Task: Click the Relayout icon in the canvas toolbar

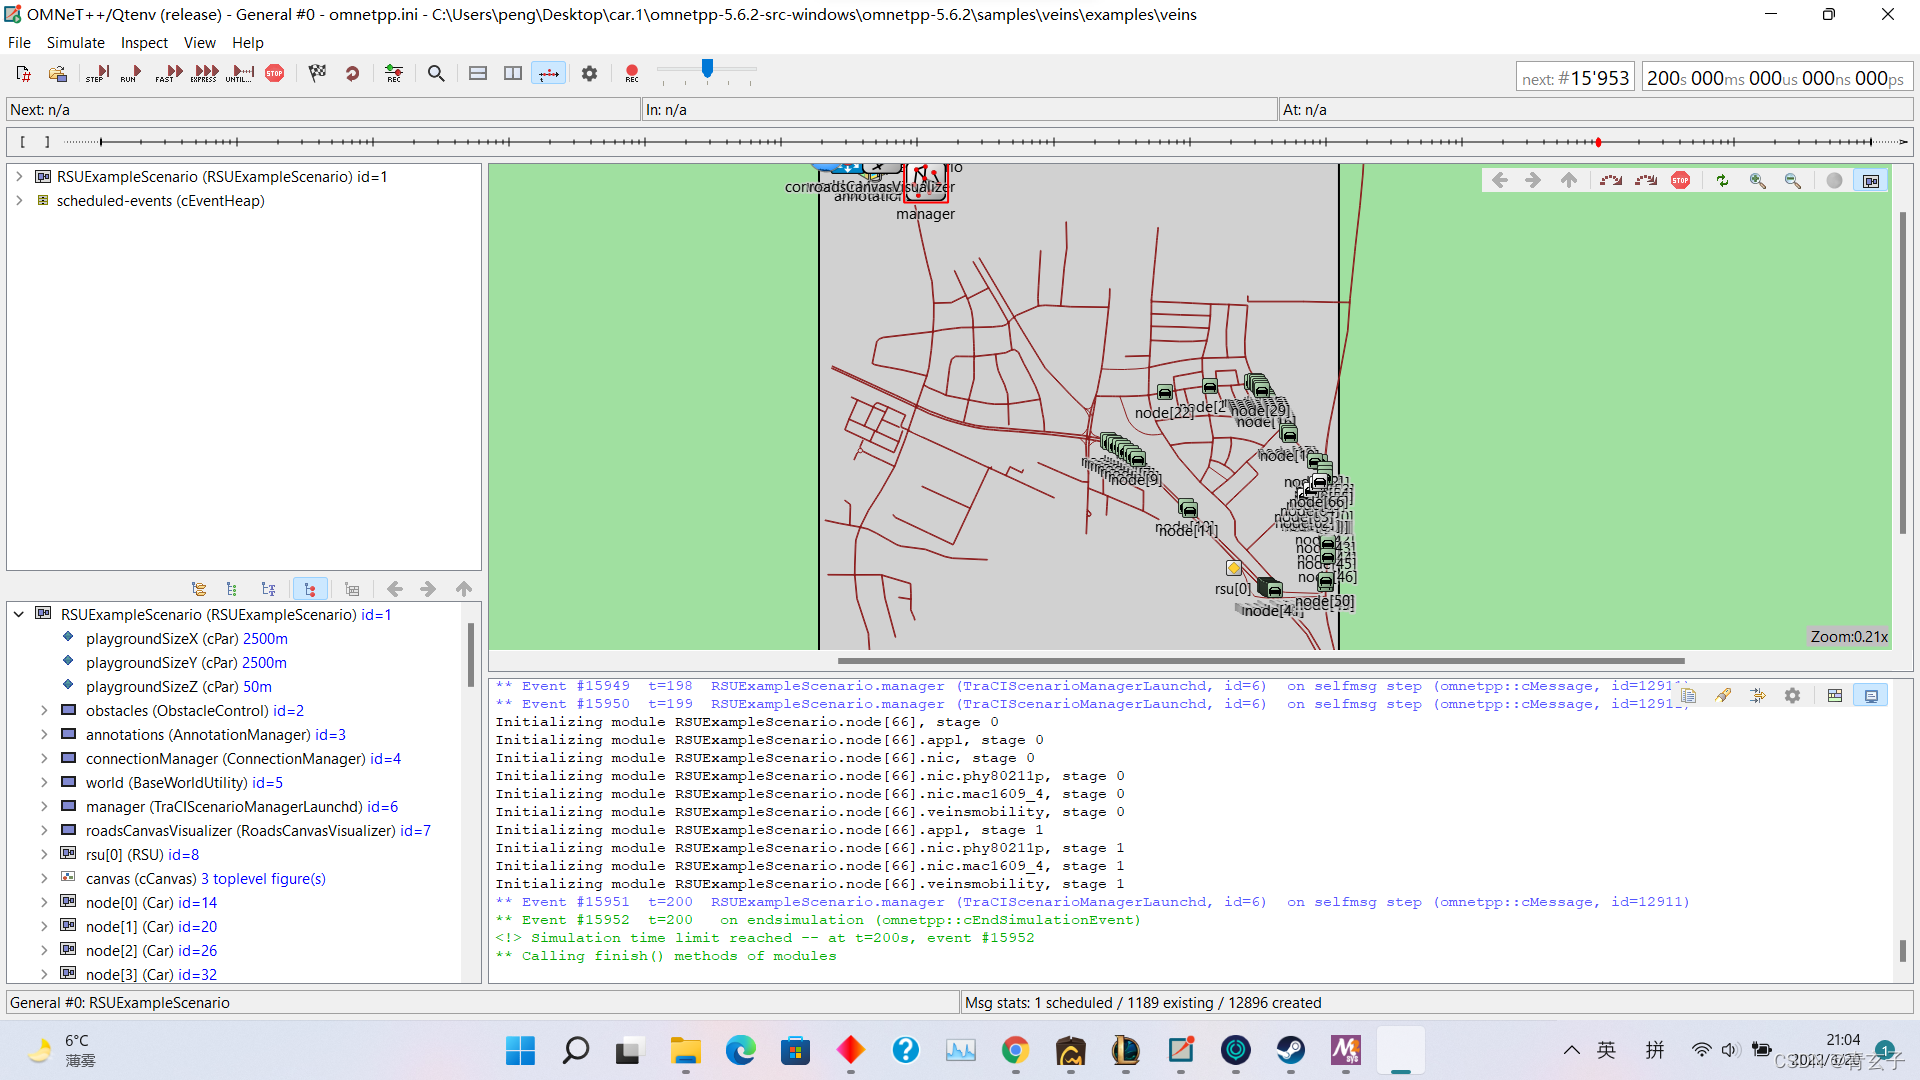Action: click(x=1610, y=180)
